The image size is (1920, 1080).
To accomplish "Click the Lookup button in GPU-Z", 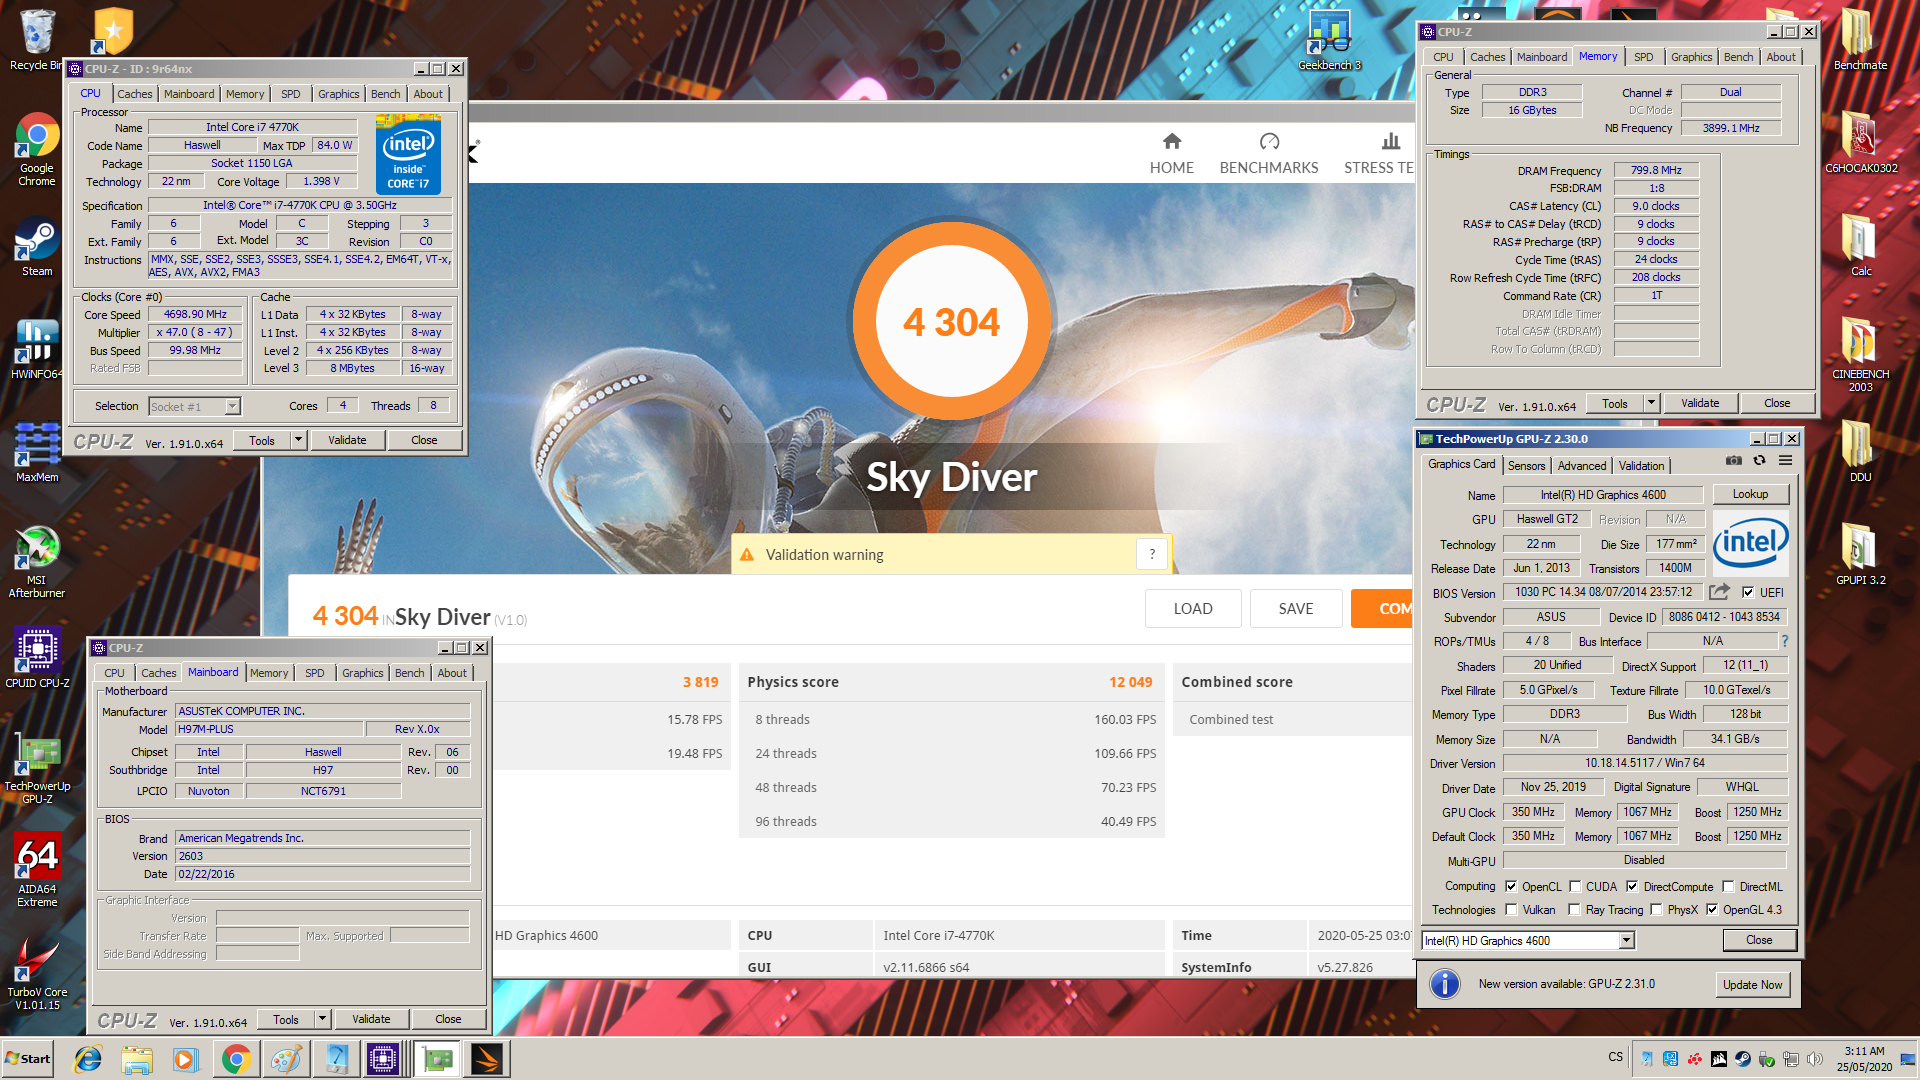I will 1750,494.
